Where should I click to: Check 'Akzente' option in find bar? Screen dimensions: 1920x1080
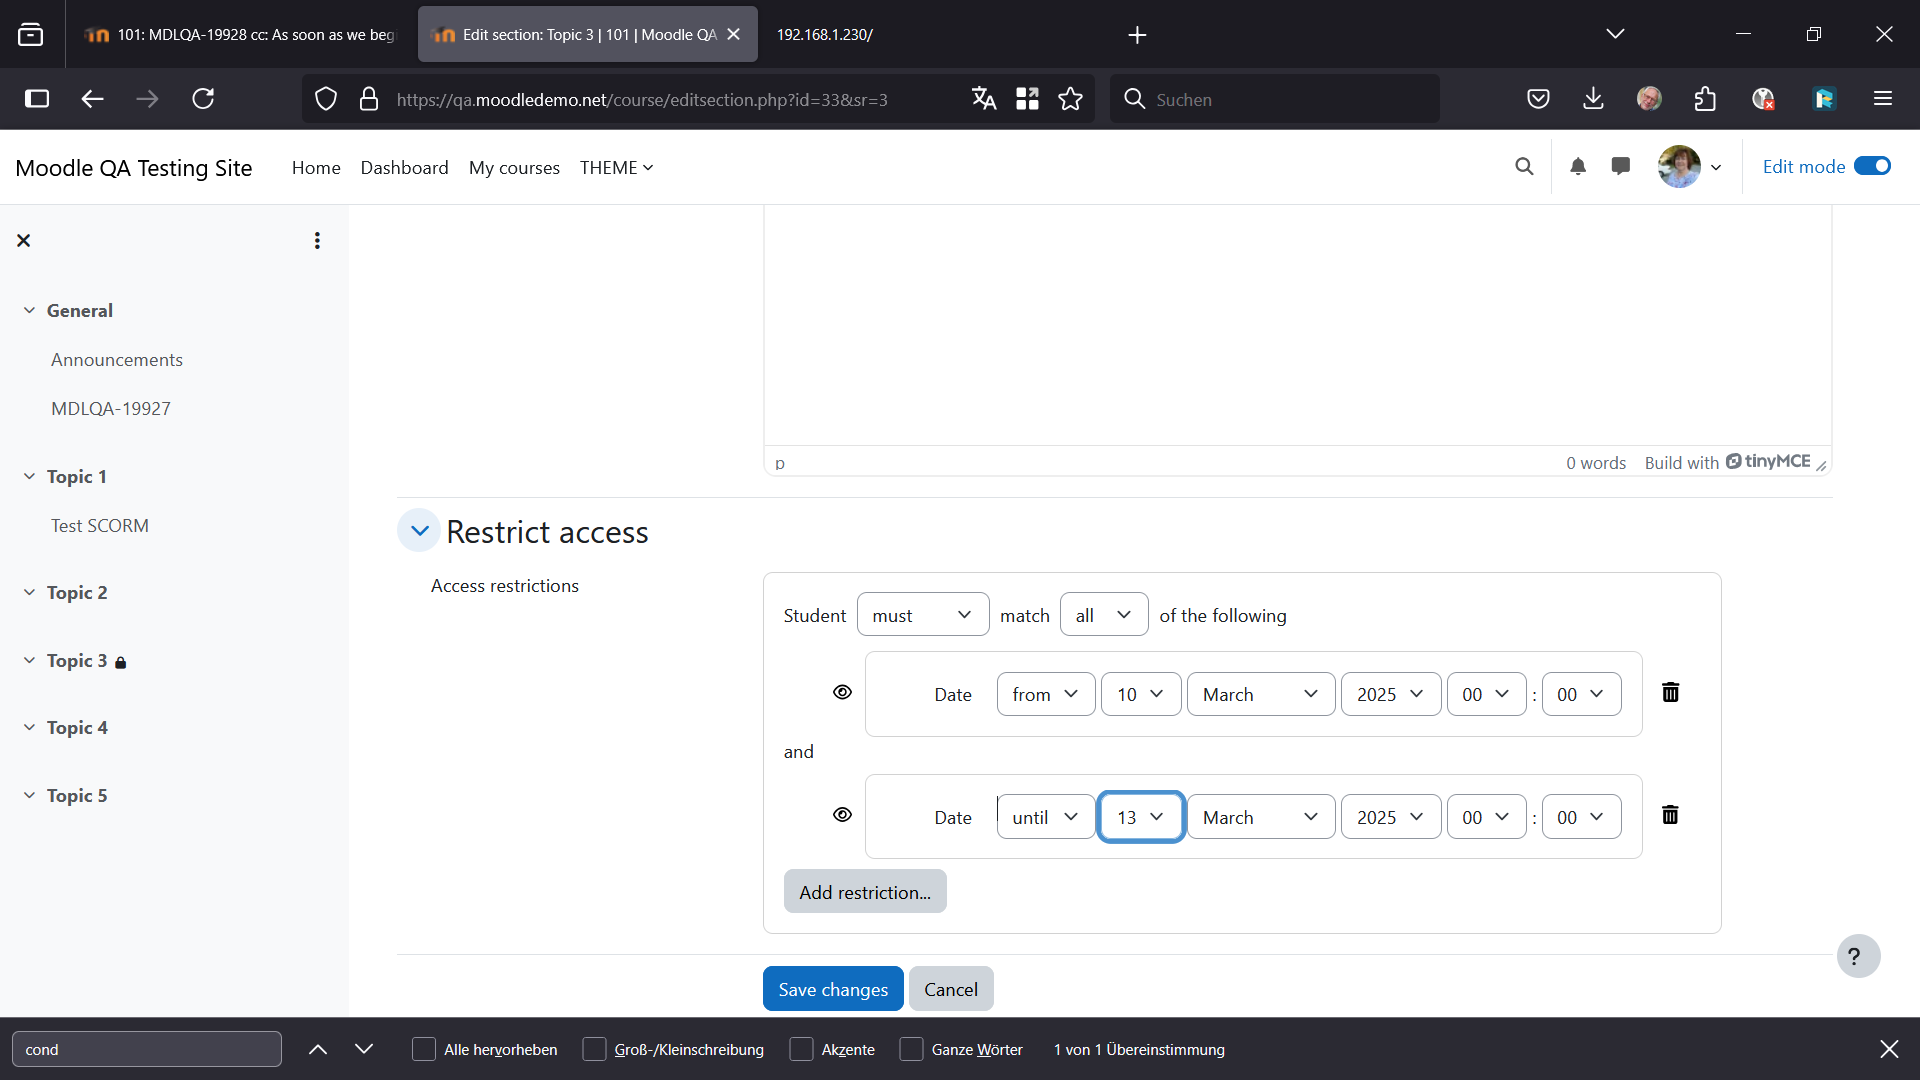(801, 1049)
